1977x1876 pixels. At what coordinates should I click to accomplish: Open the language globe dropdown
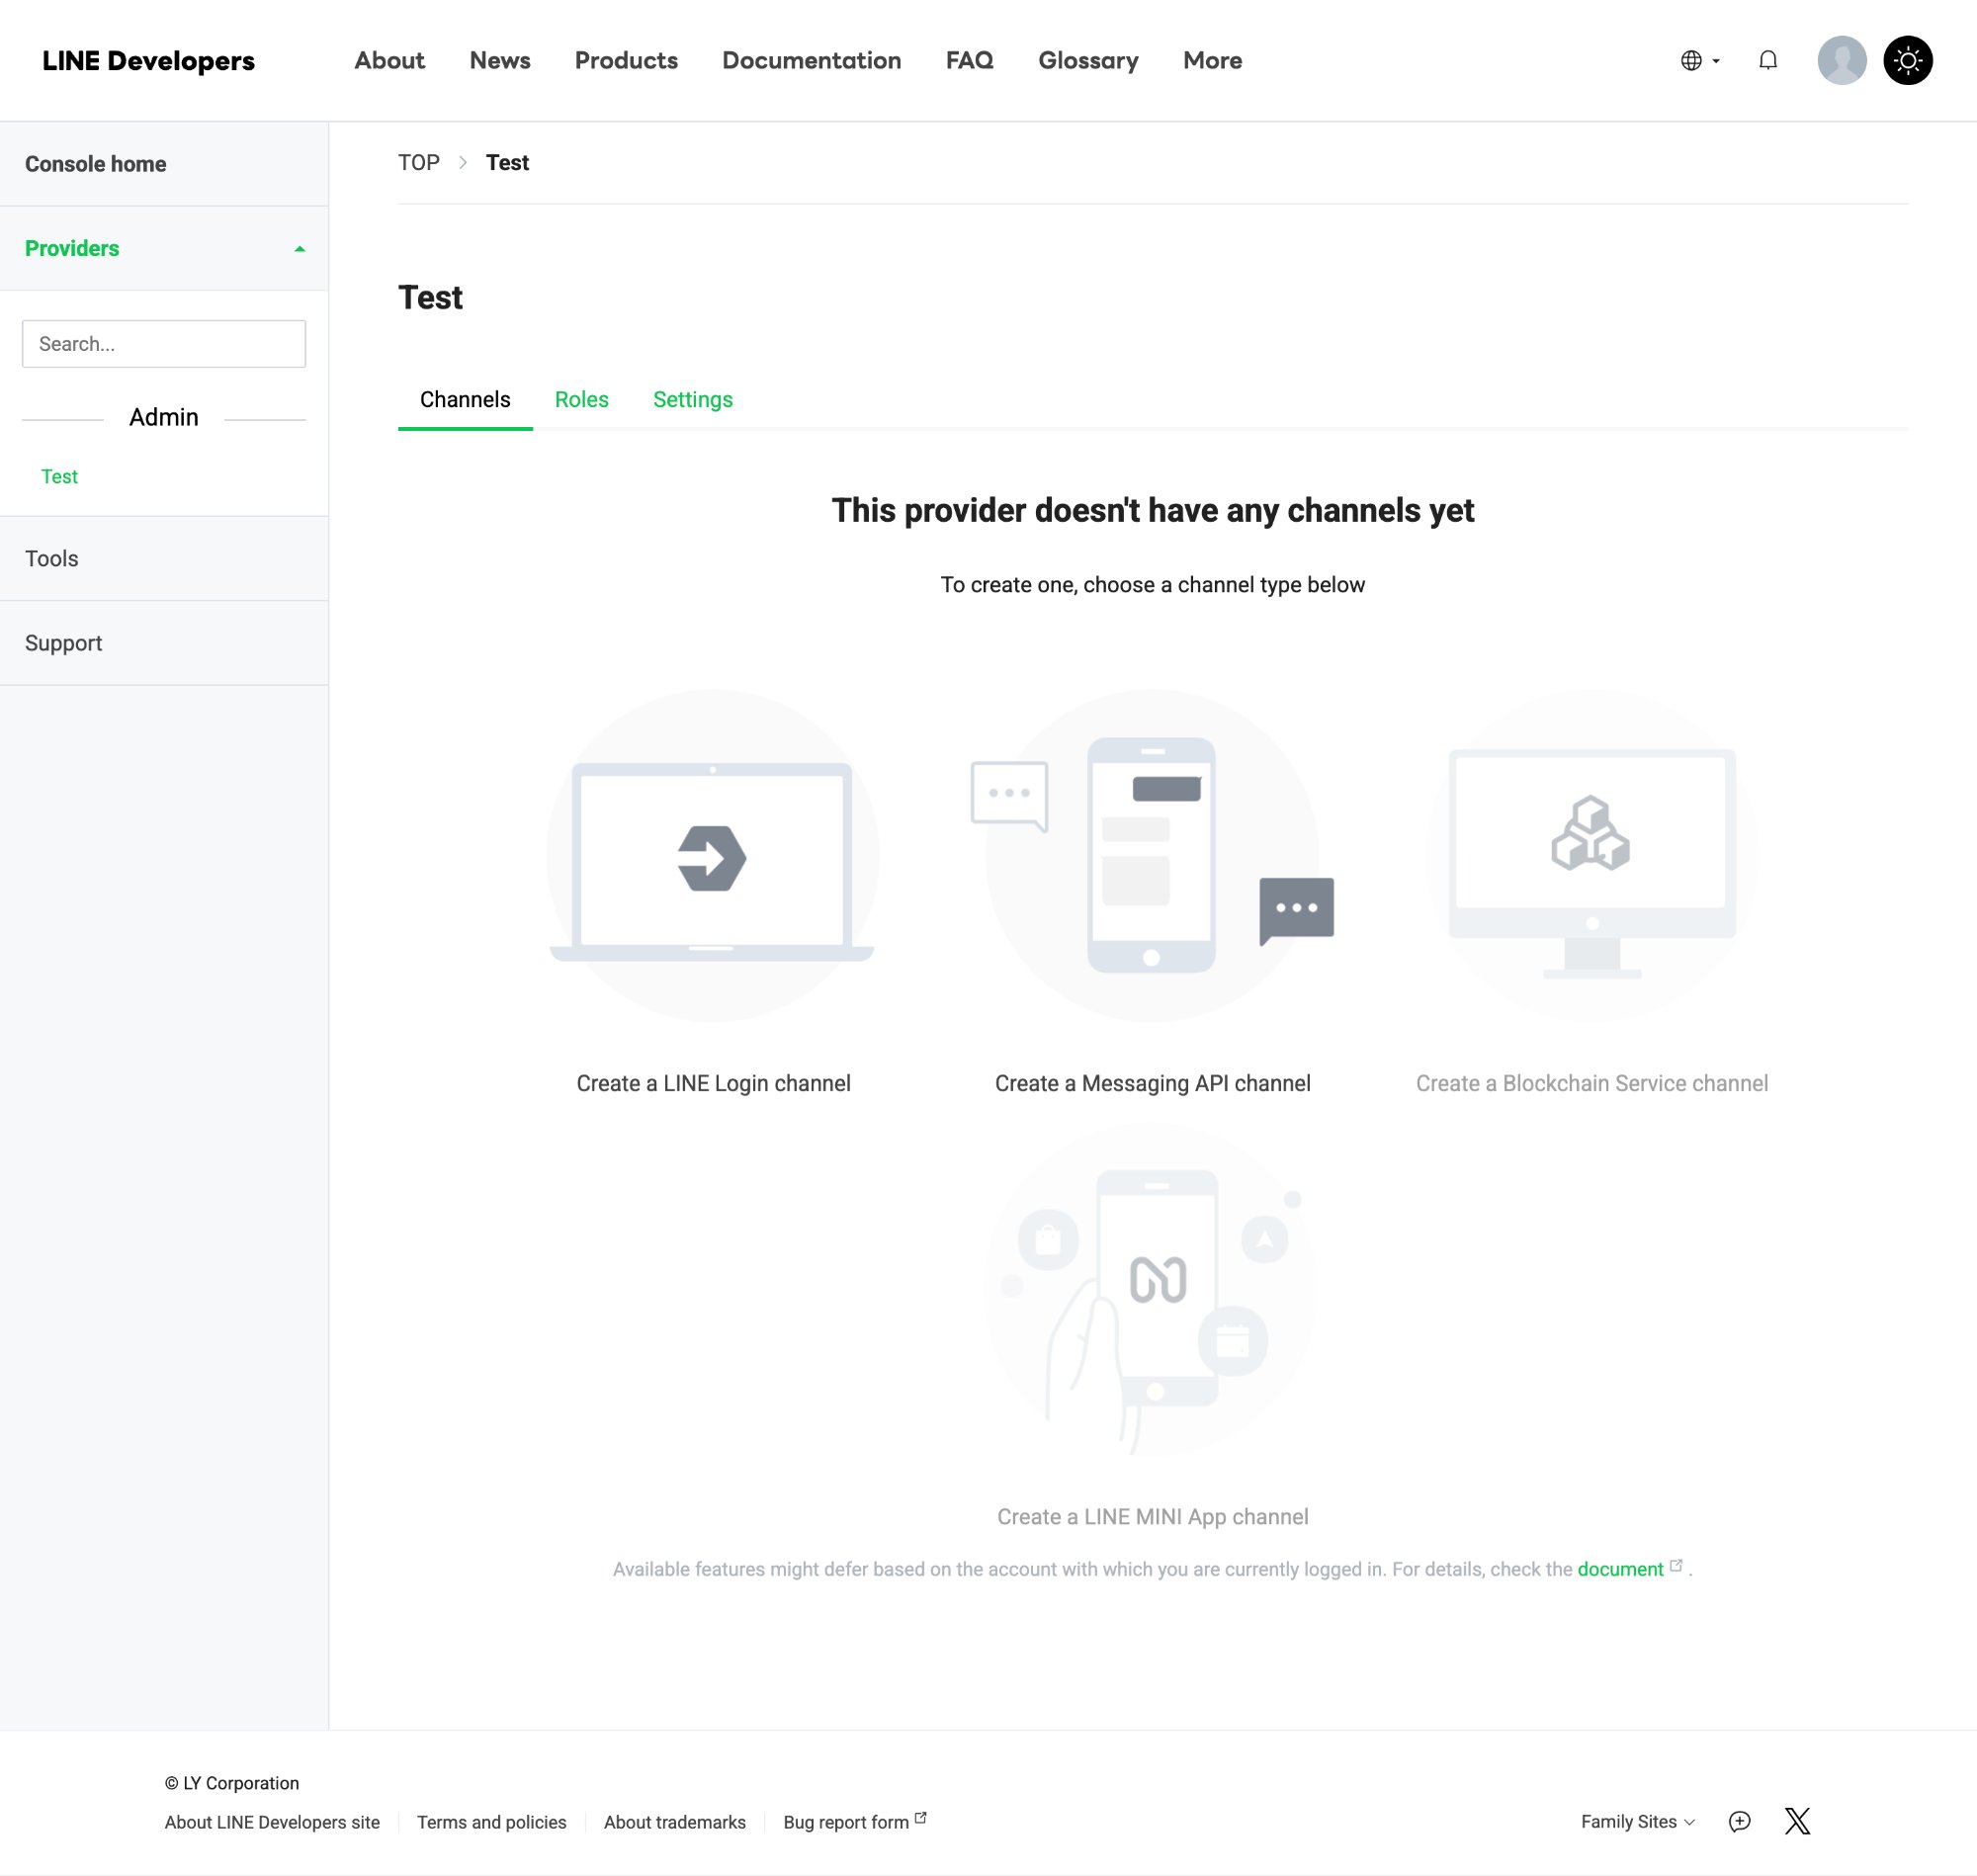(1699, 61)
